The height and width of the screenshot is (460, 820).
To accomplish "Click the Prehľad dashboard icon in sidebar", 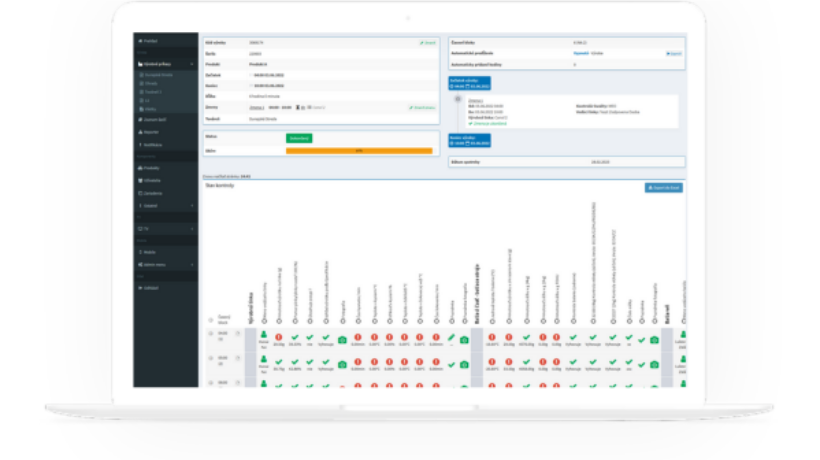I will click(x=141, y=41).
